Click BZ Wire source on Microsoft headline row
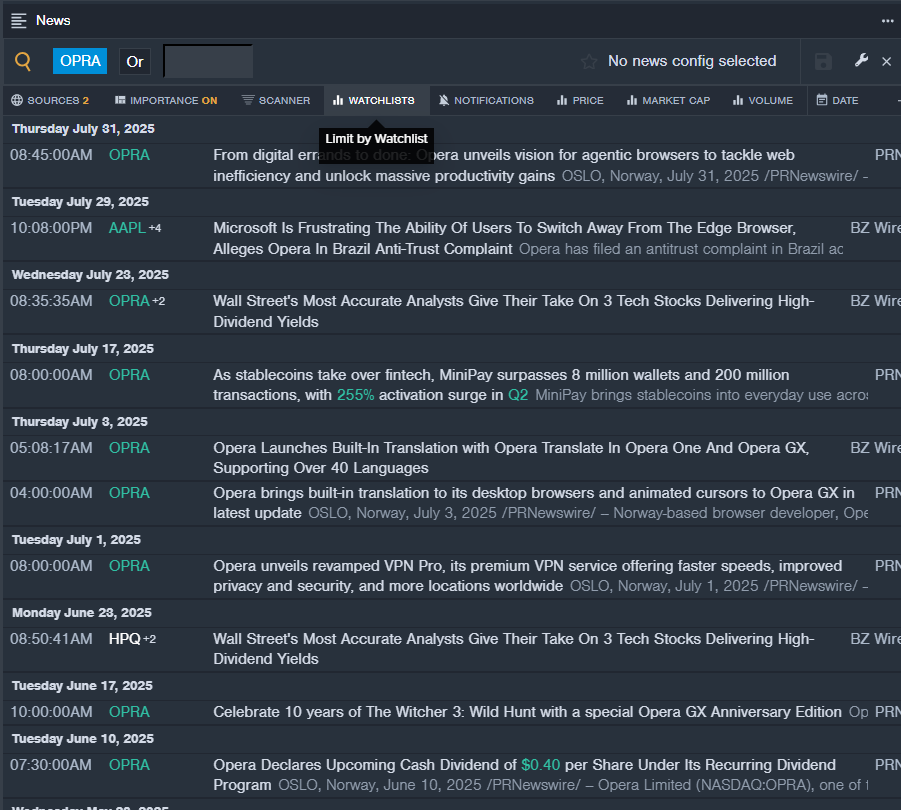Image resolution: width=901 pixels, height=810 pixels. (x=875, y=228)
